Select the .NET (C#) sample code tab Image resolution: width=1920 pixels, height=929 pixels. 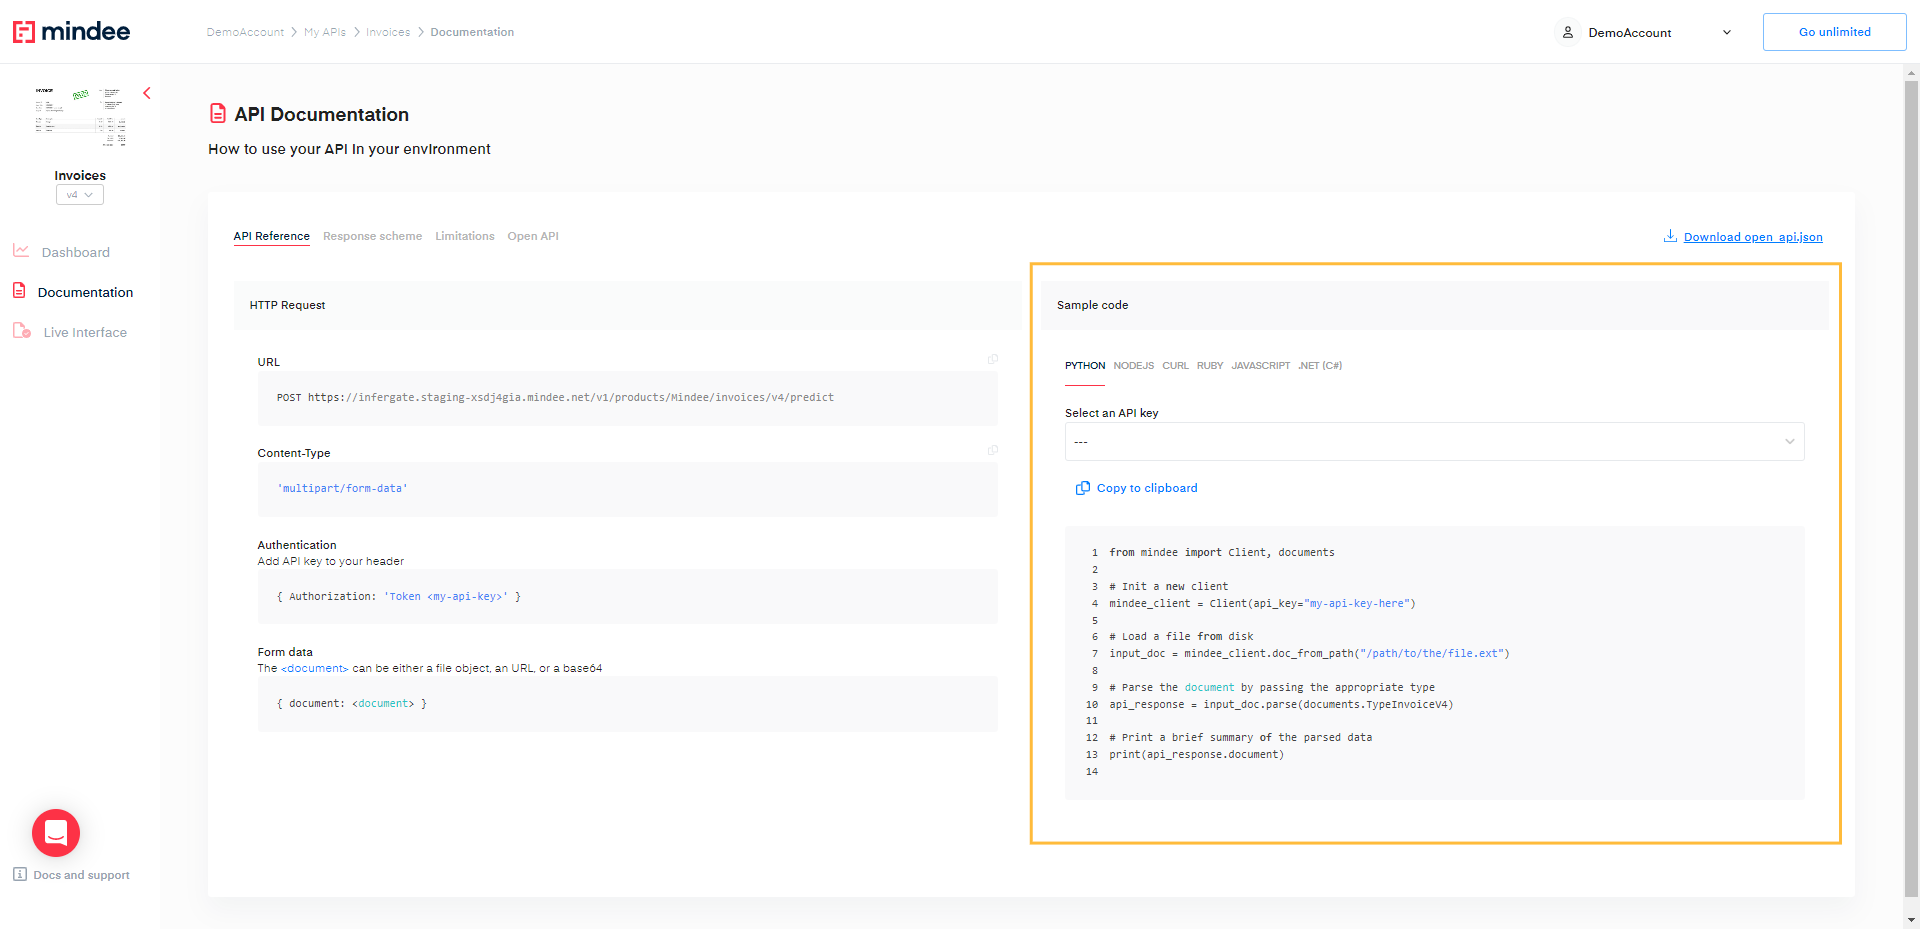pyautogui.click(x=1320, y=366)
